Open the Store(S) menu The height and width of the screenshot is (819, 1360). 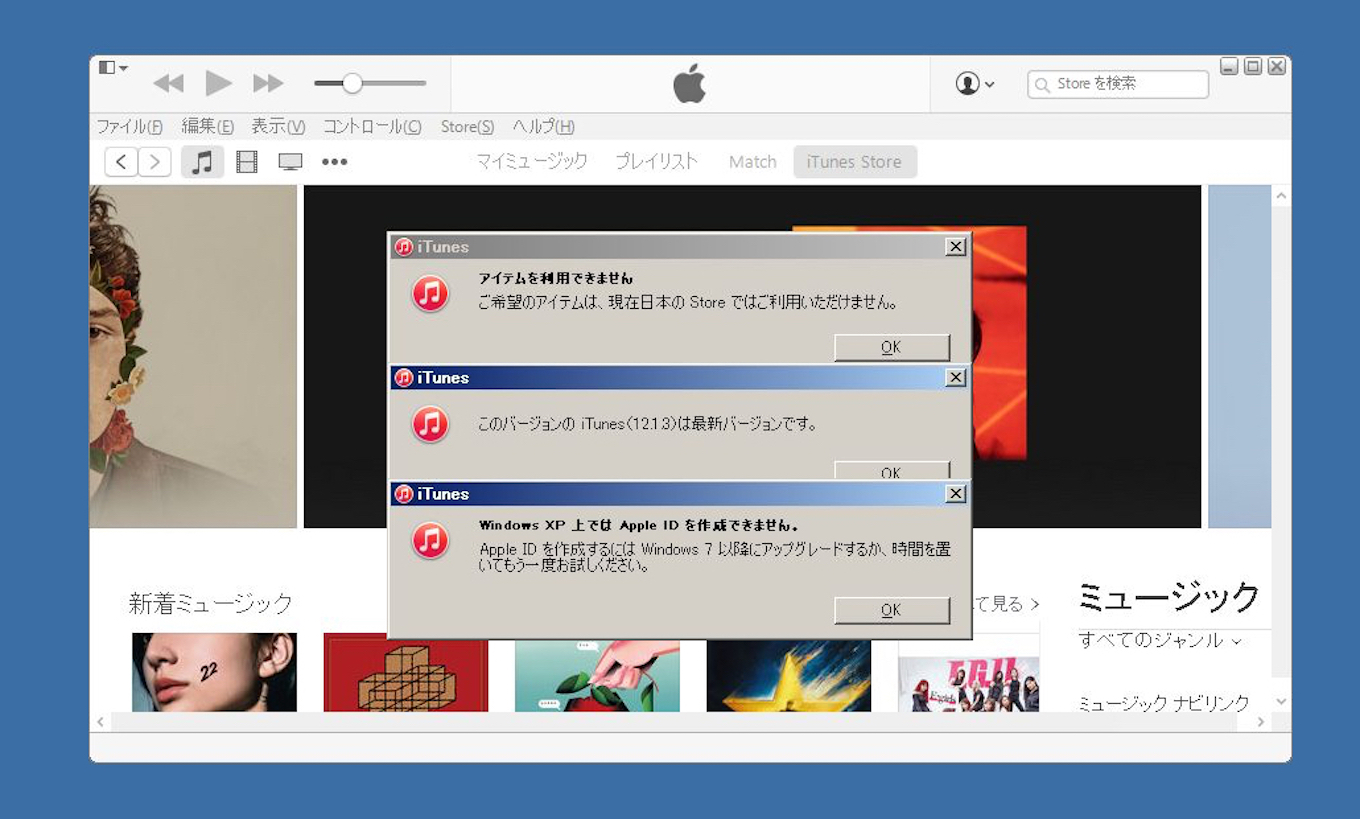[x=467, y=127]
